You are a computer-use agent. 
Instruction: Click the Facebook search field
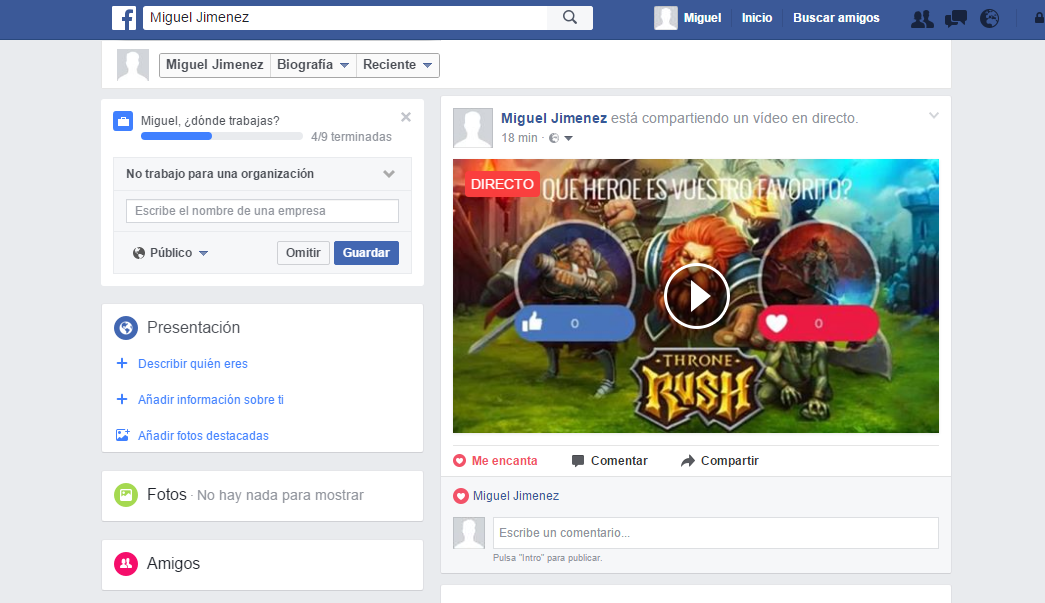pos(345,17)
